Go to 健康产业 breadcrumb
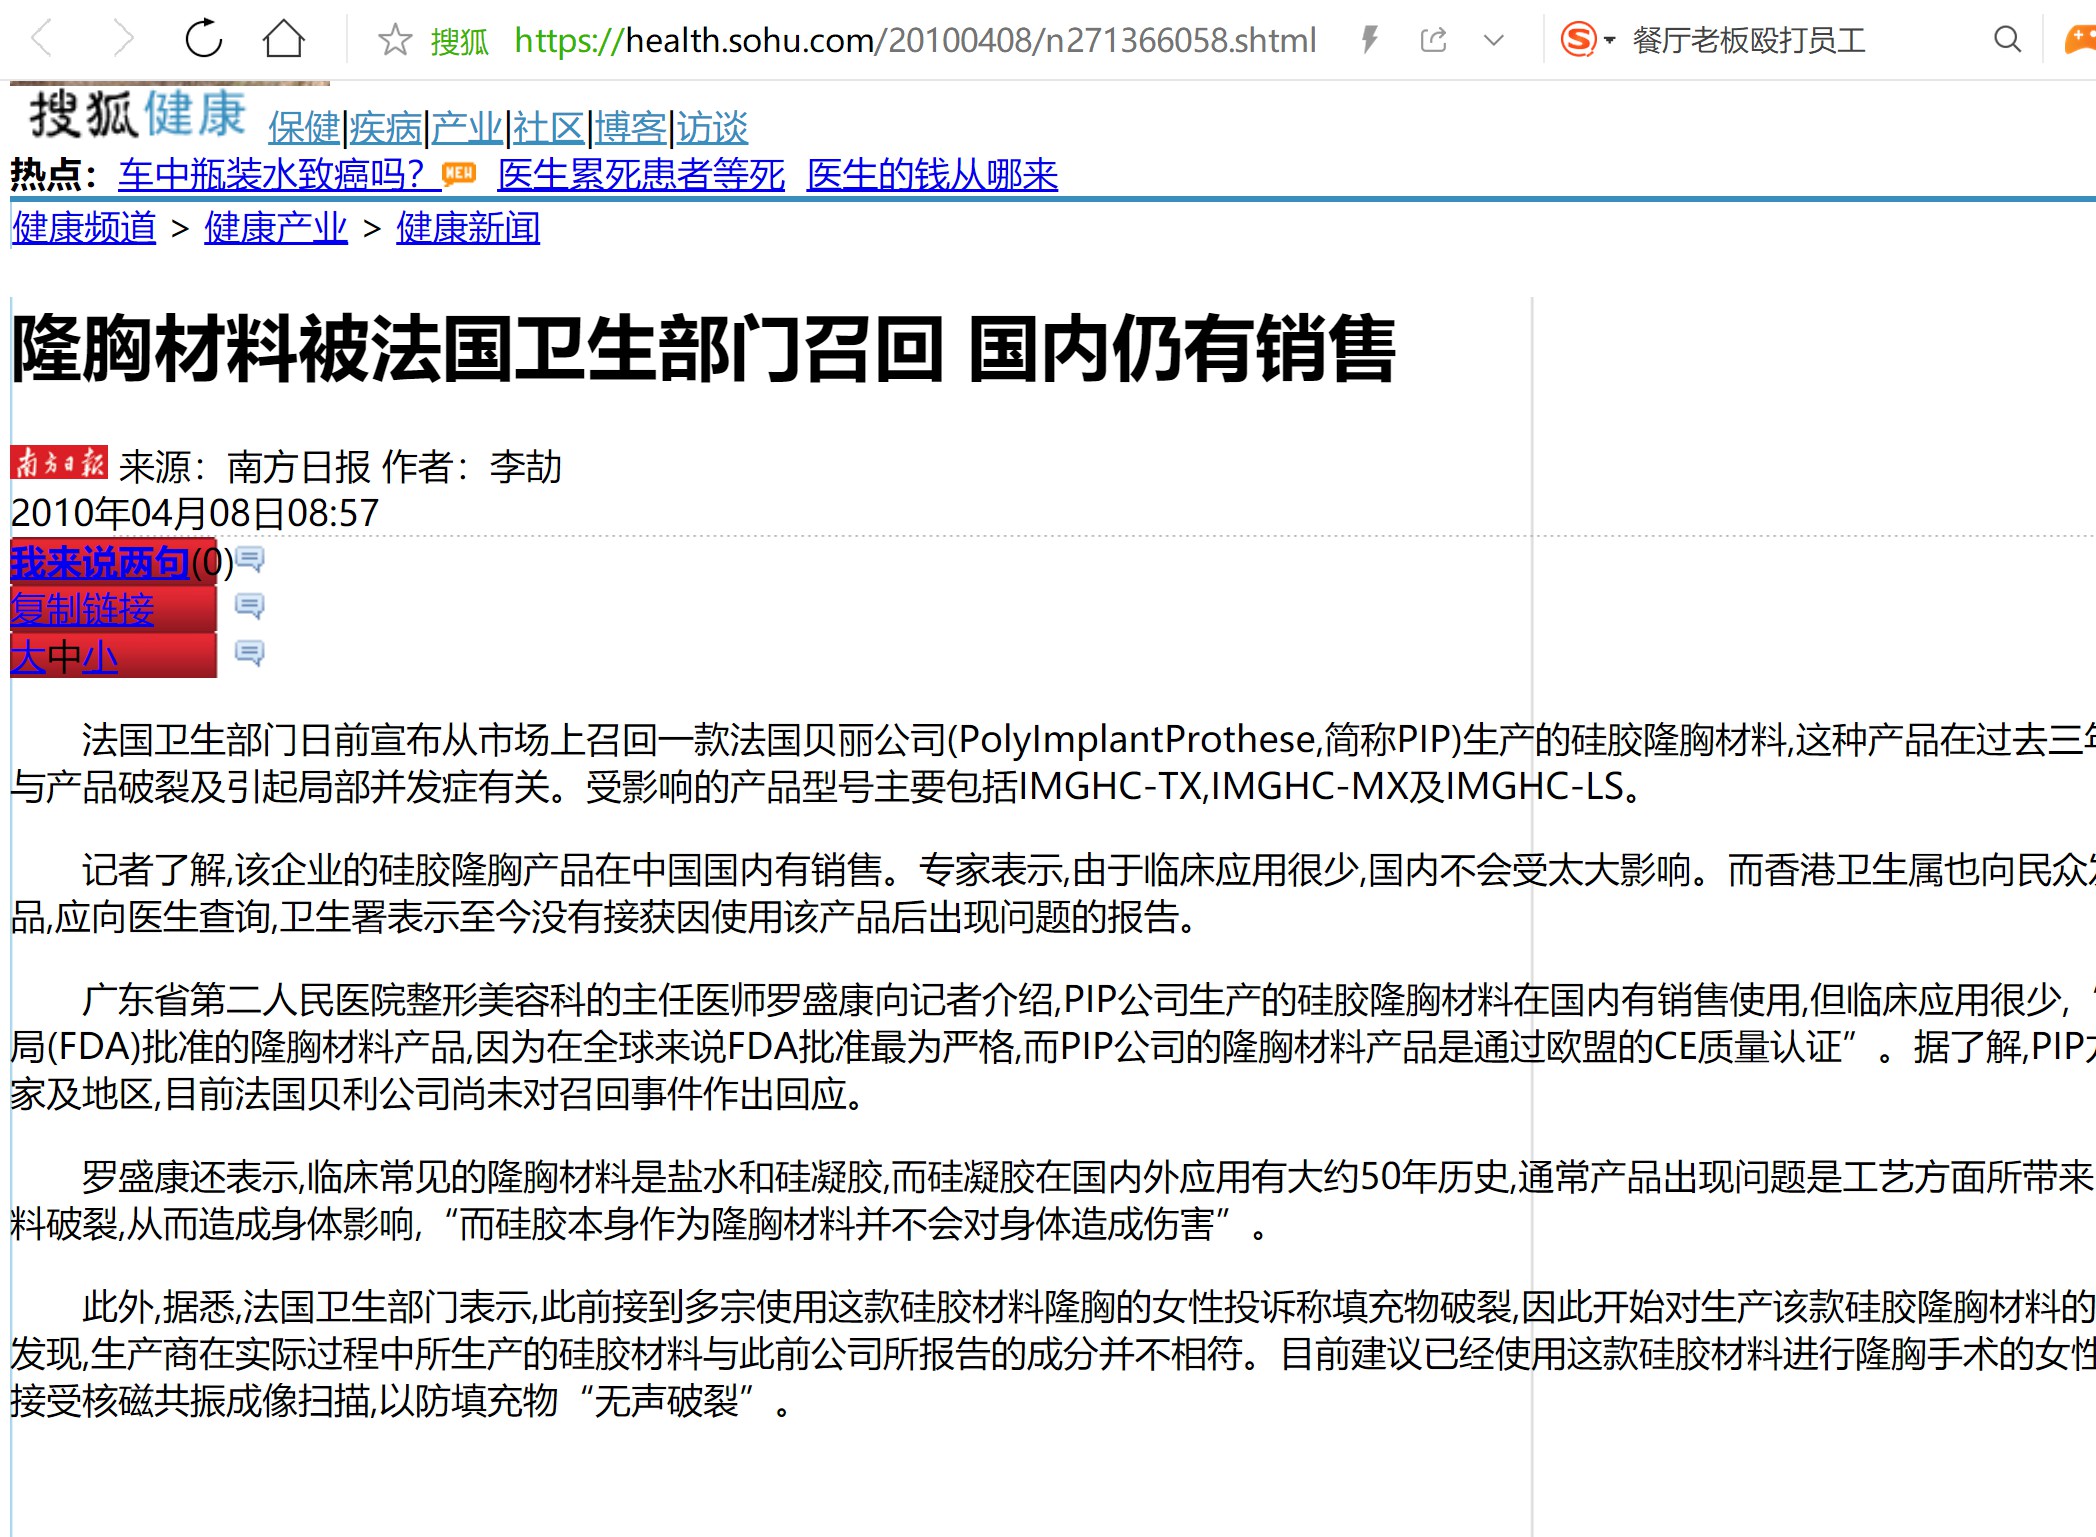This screenshot has height=1537, width=2096. 276,228
